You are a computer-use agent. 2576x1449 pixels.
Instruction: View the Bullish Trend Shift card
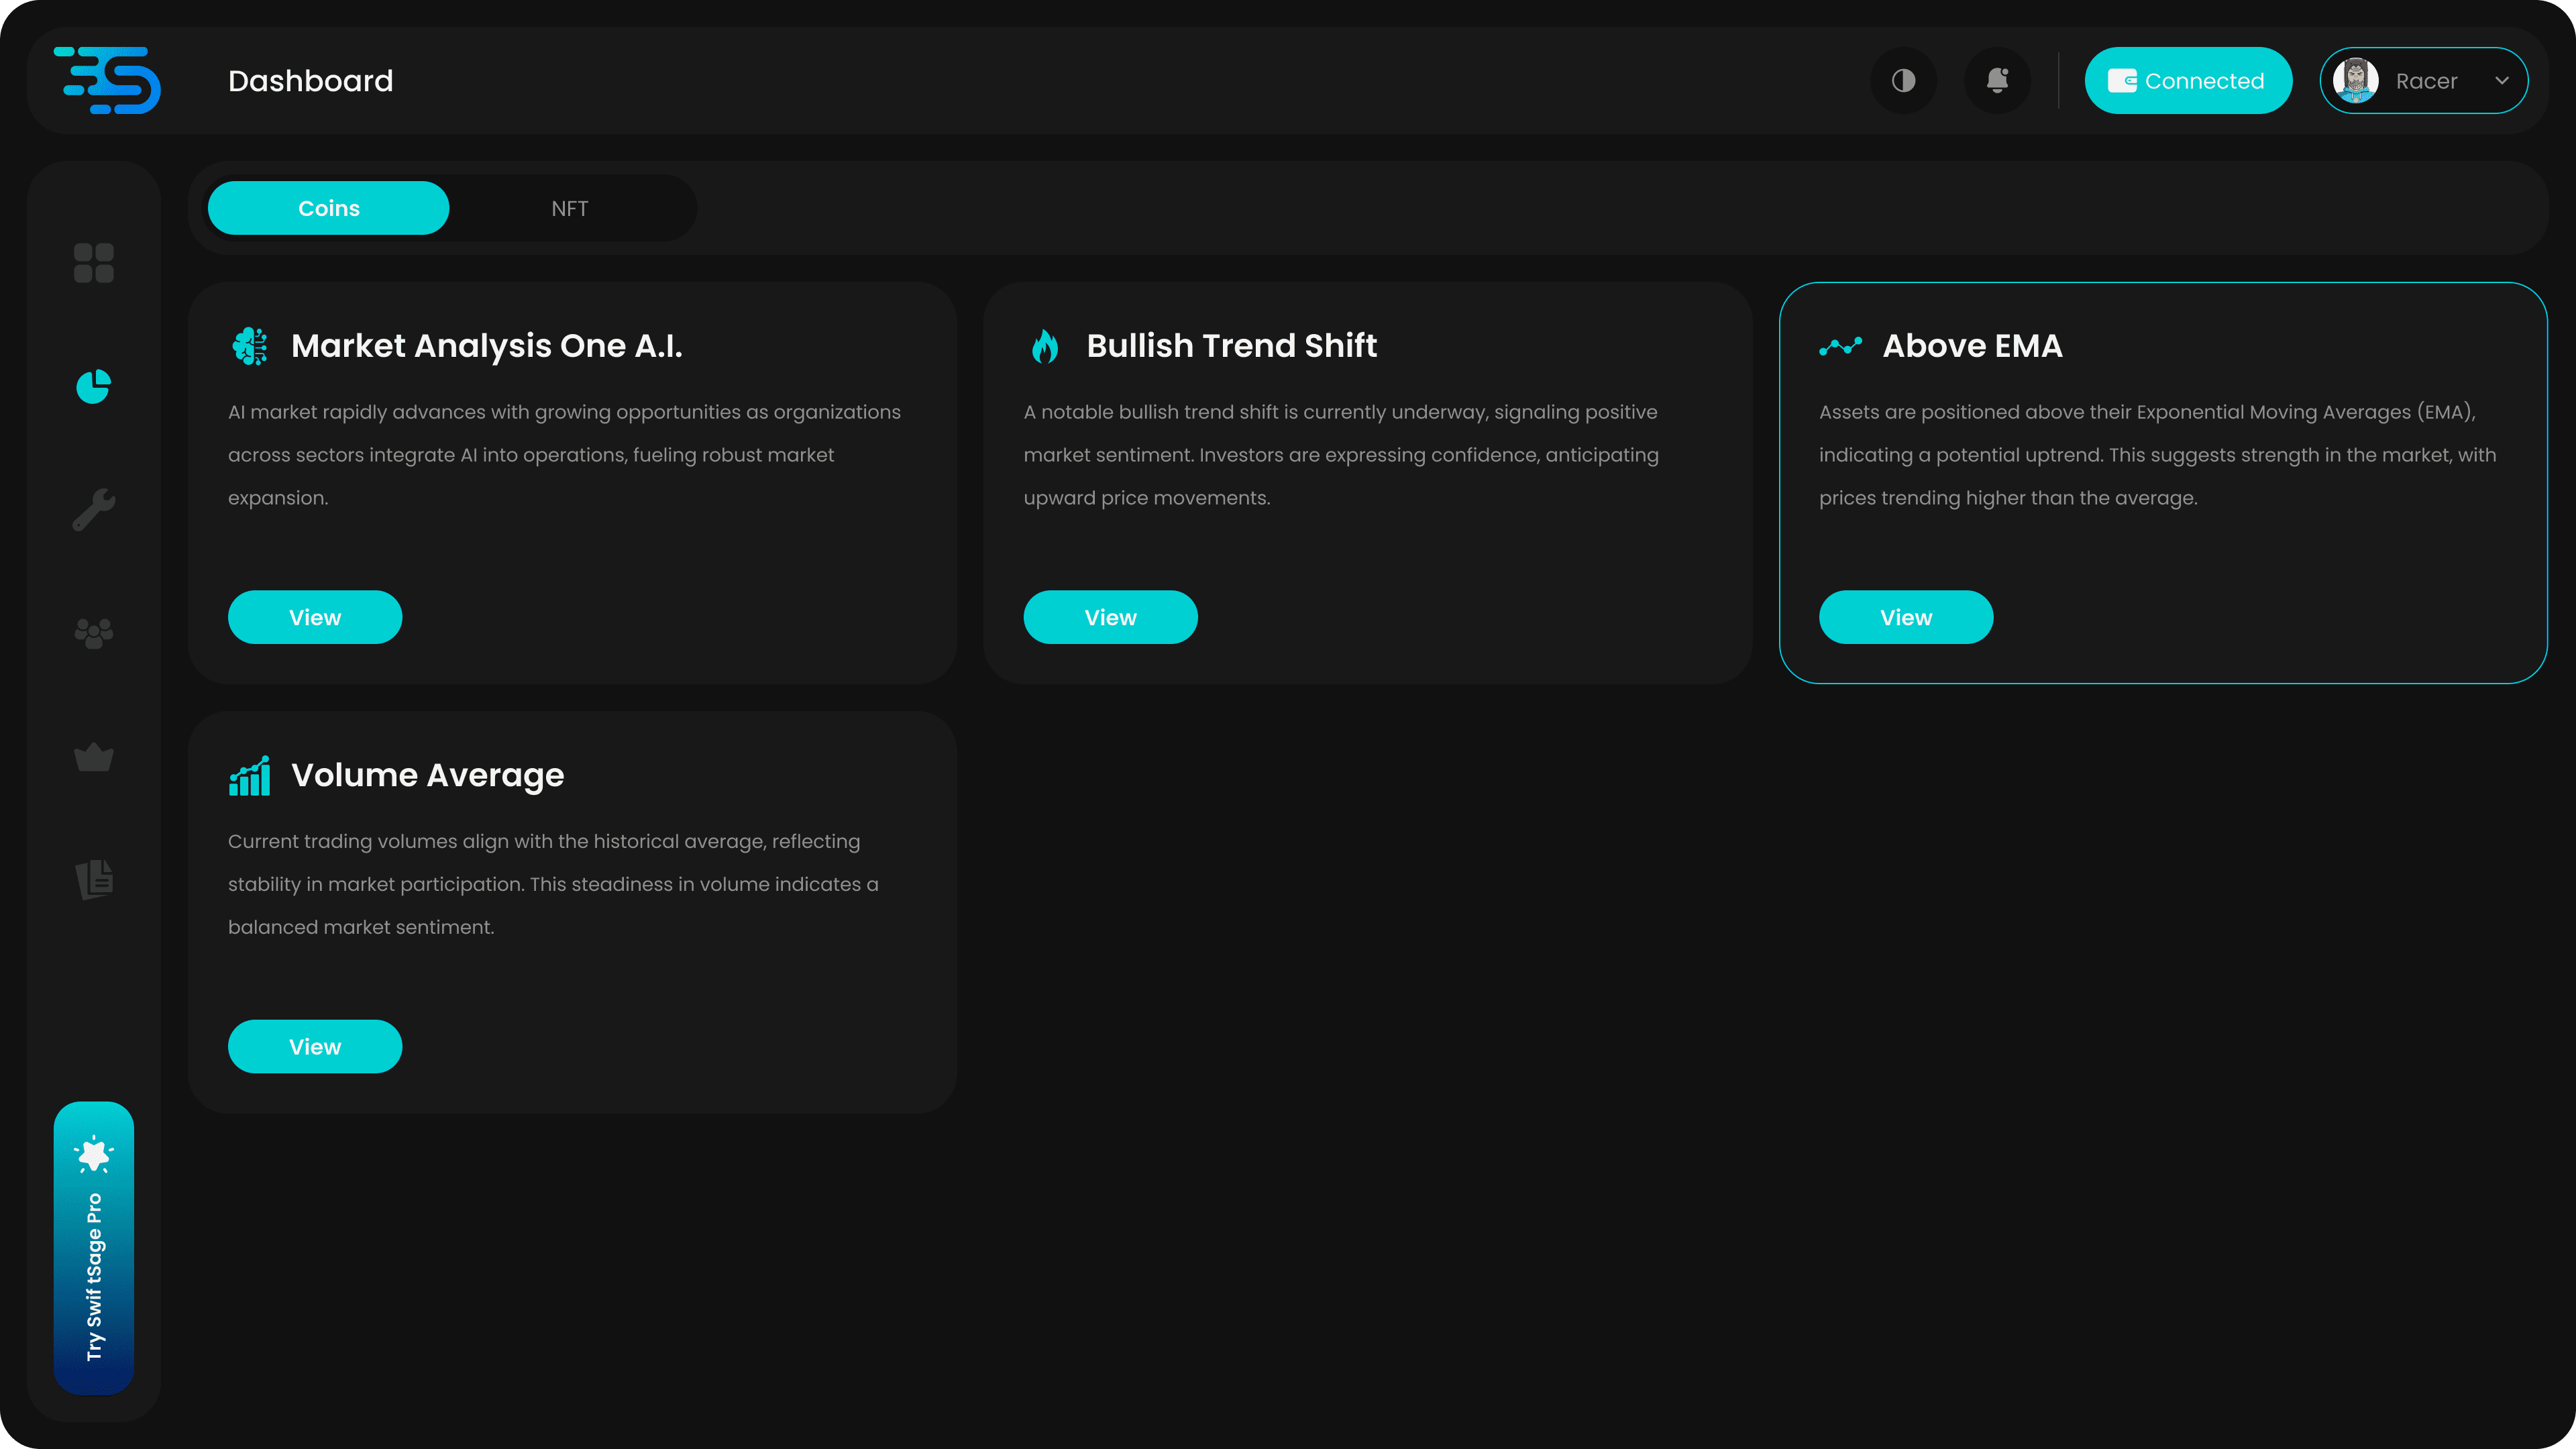click(1110, 617)
